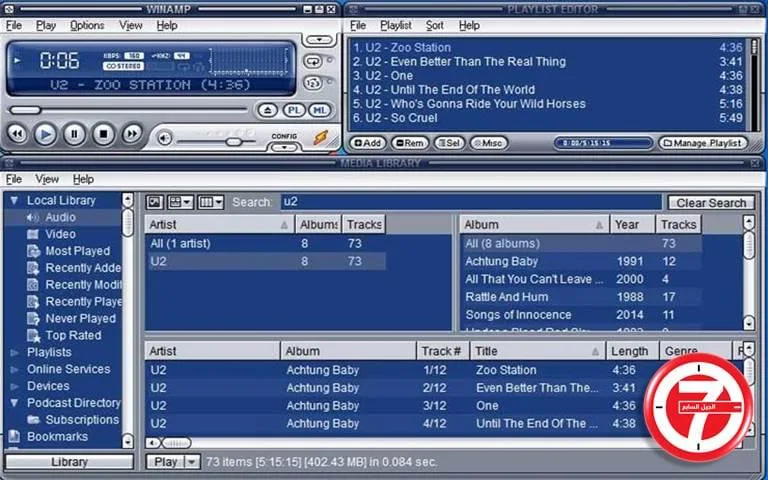Toggle the media library with ML button
Viewport: 768px width, 480px height.
pyautogui.click(x=319, y=110)
